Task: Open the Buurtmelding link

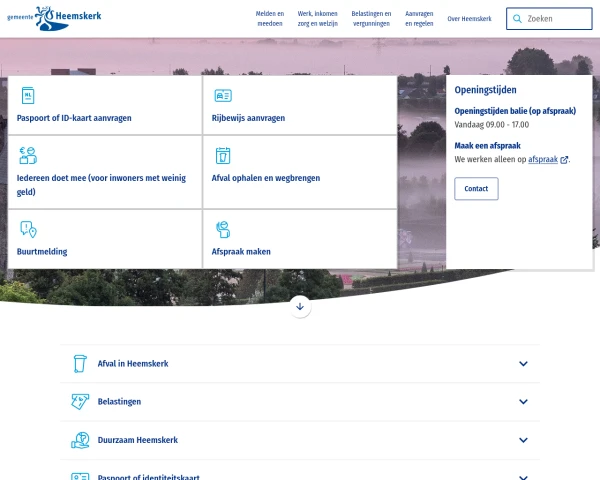Action: click(42, 251)
